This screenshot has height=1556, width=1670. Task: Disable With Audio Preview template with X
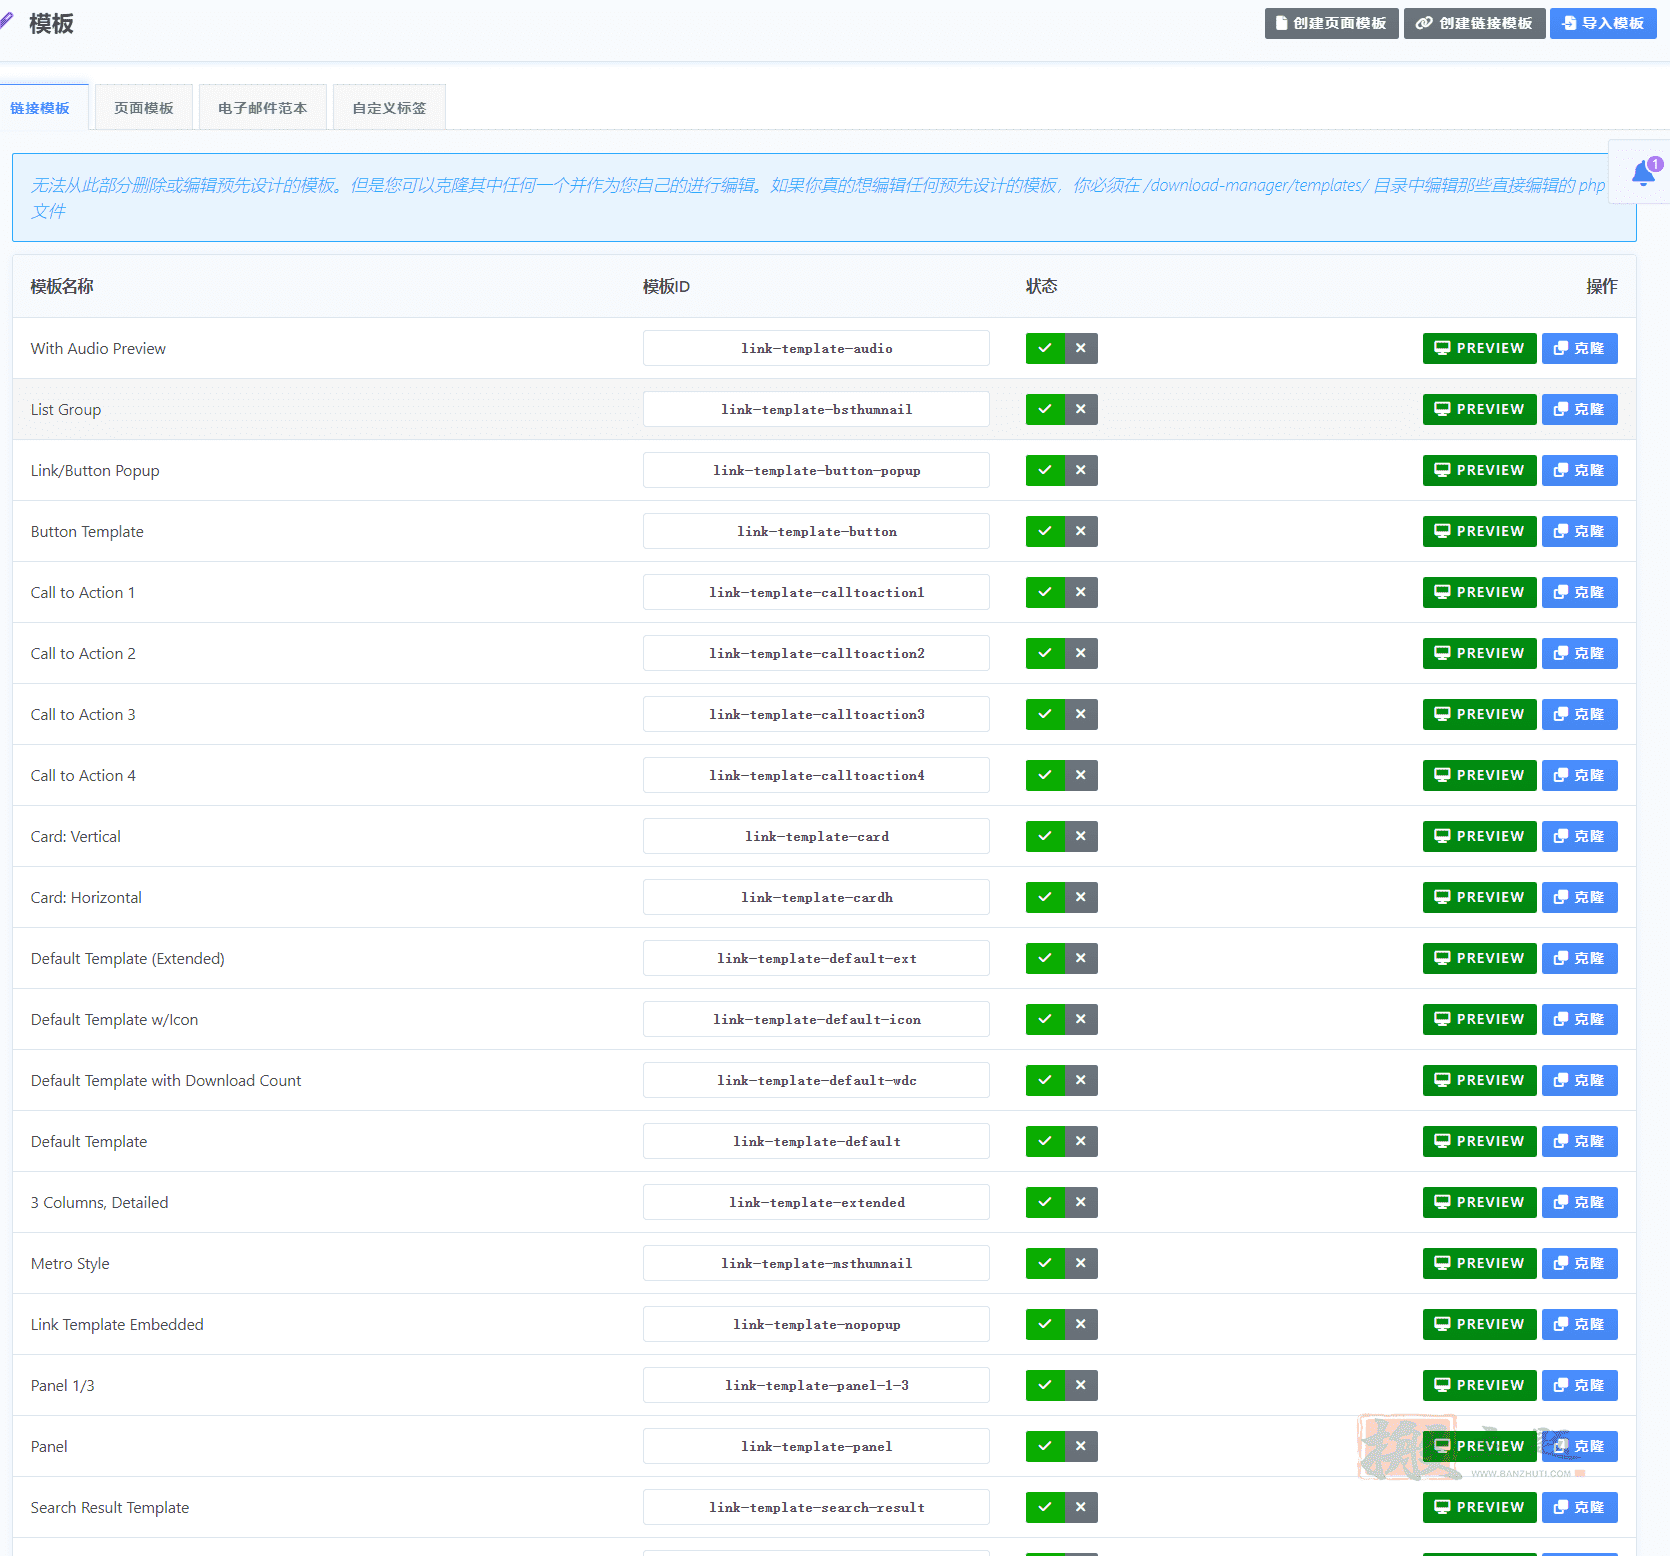coord(1081,348)
